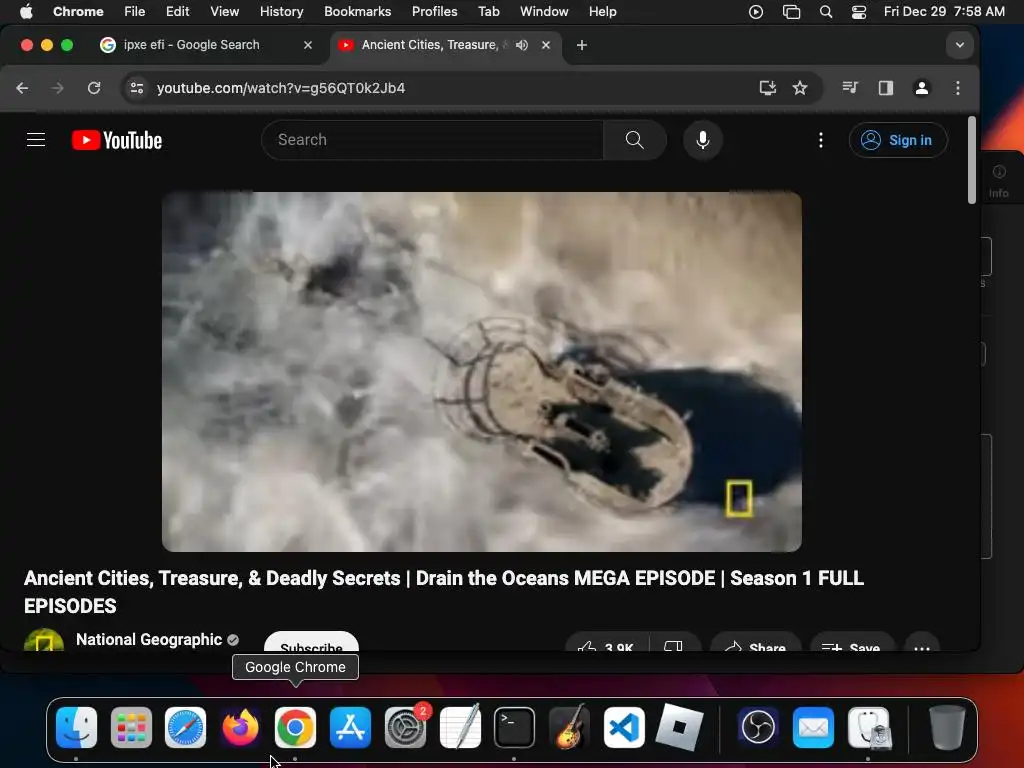Open Launchpad from the Dock
The height and width of the screenshot is (768, 1024).
tap(131, 727)
